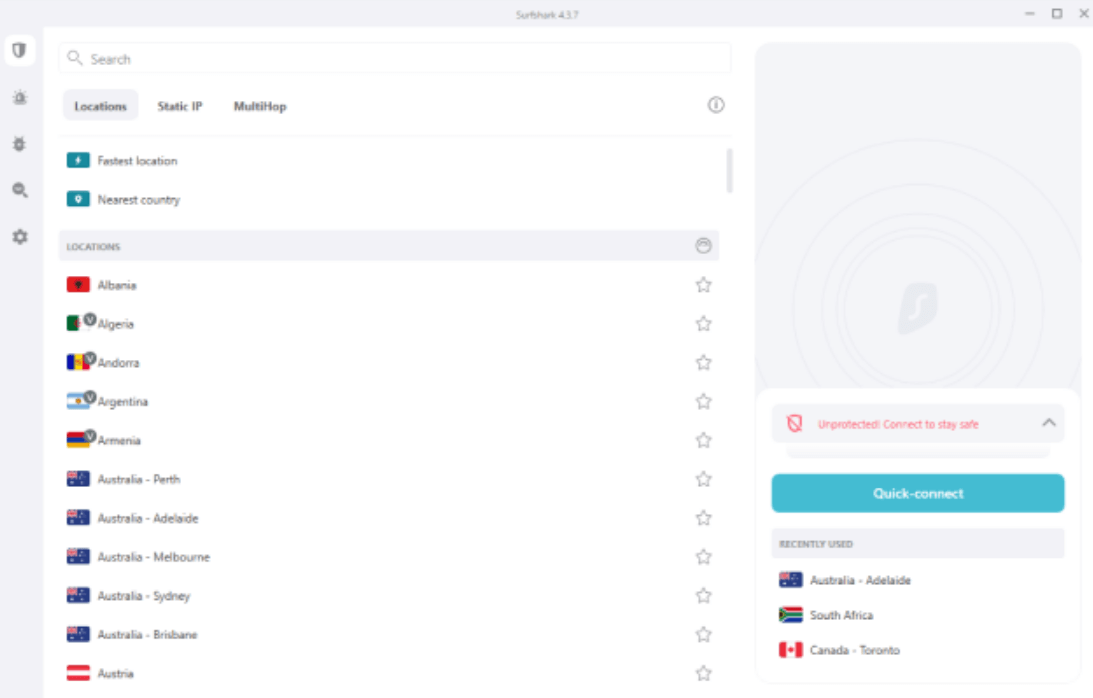This screenshot has width=1093, height=698.
Task: Favorite Argentina with its star
Action: pos(703,401)
